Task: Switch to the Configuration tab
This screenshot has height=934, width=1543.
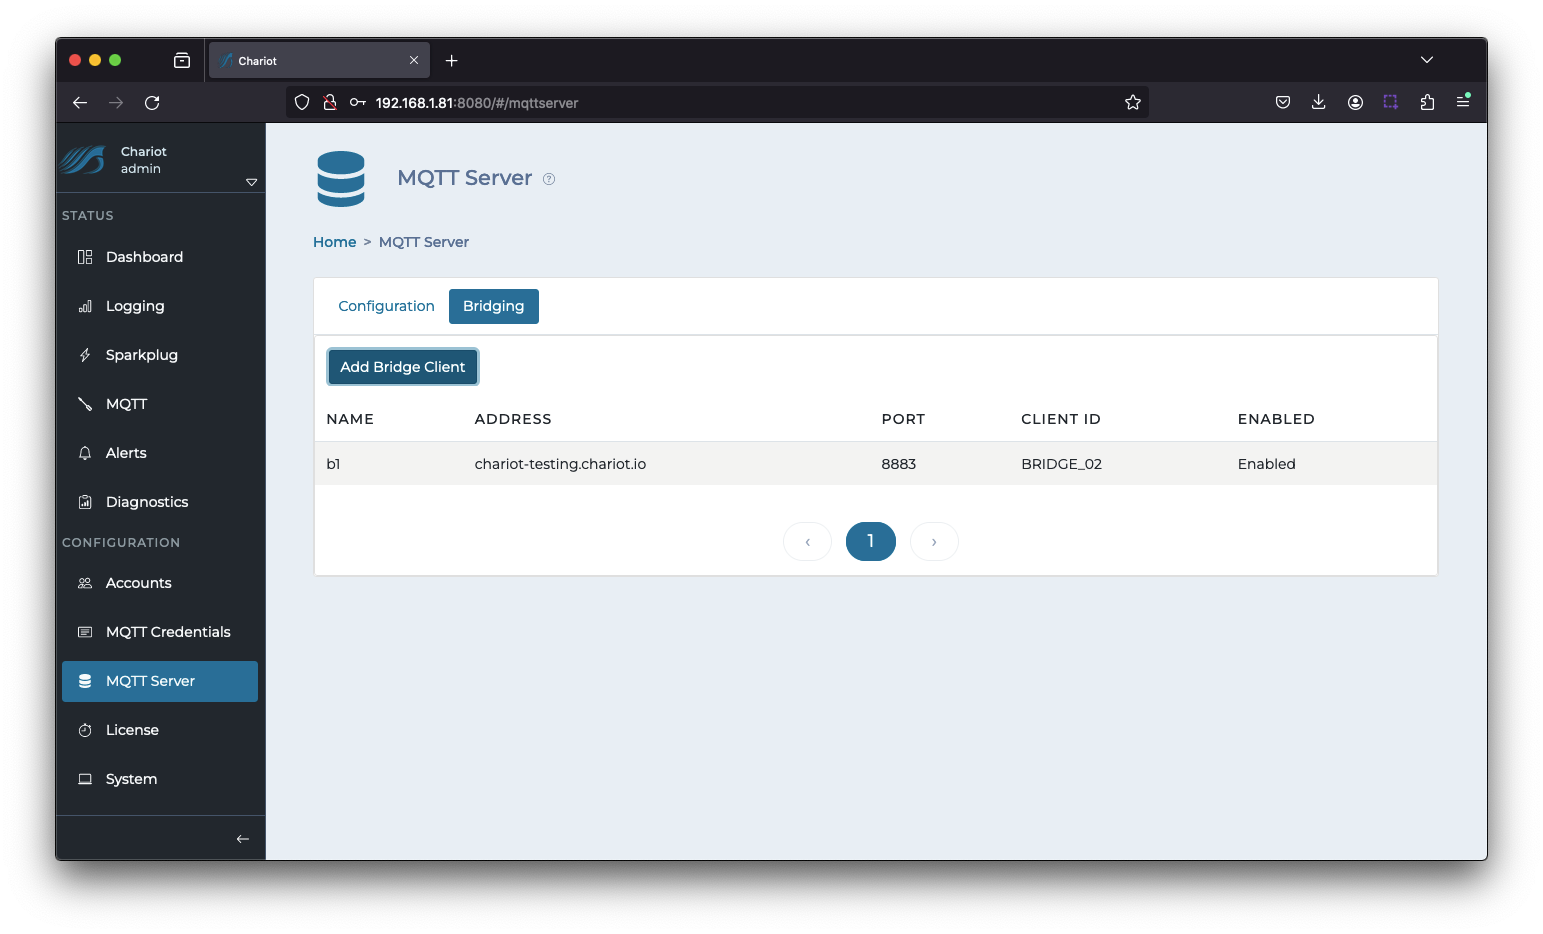Action: tap(386, 306)
